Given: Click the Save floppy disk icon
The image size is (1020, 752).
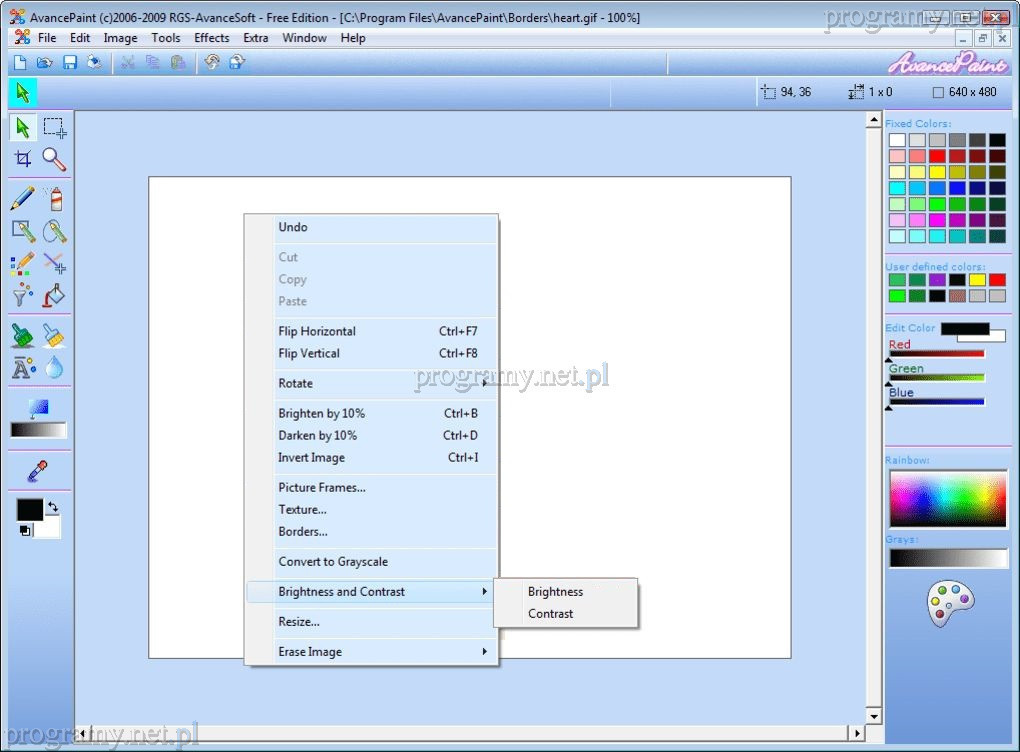Looking at the screenshot, I should click(70, 63).
